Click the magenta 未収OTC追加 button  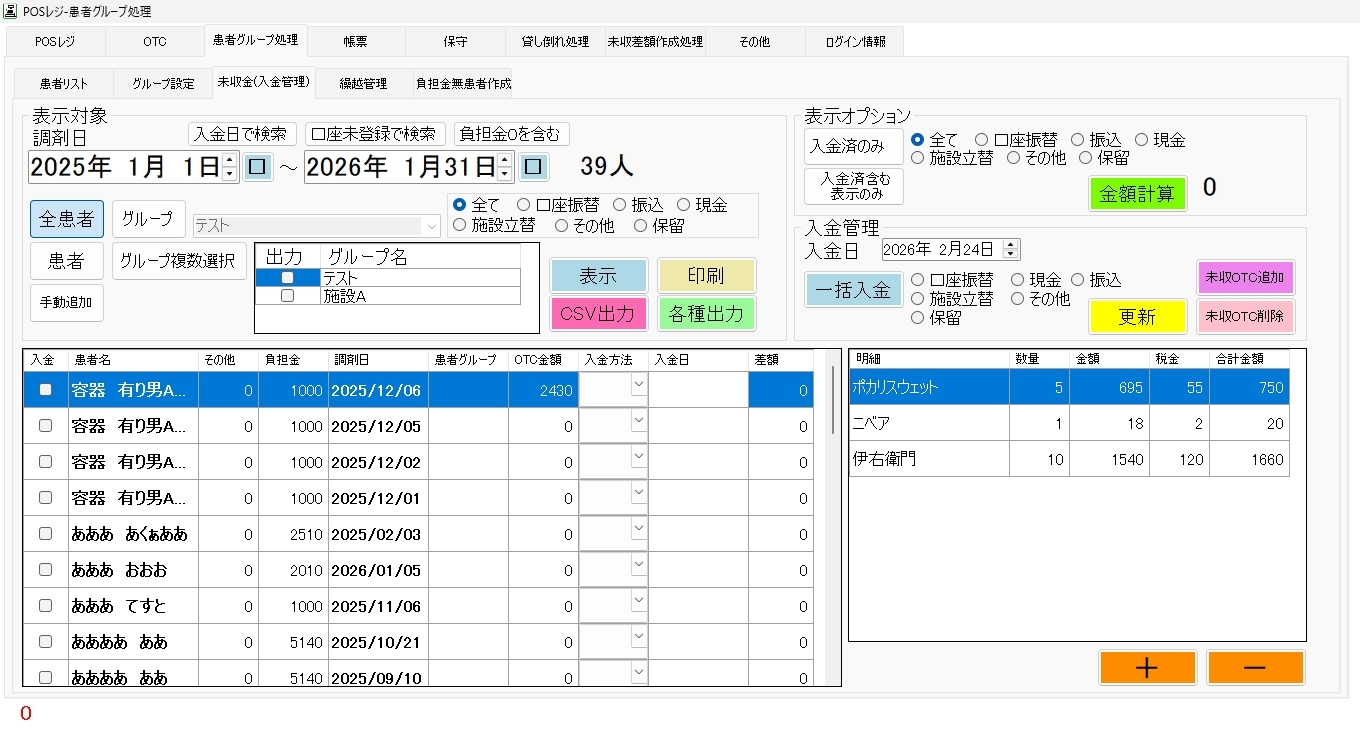[x=1245, y=277]
